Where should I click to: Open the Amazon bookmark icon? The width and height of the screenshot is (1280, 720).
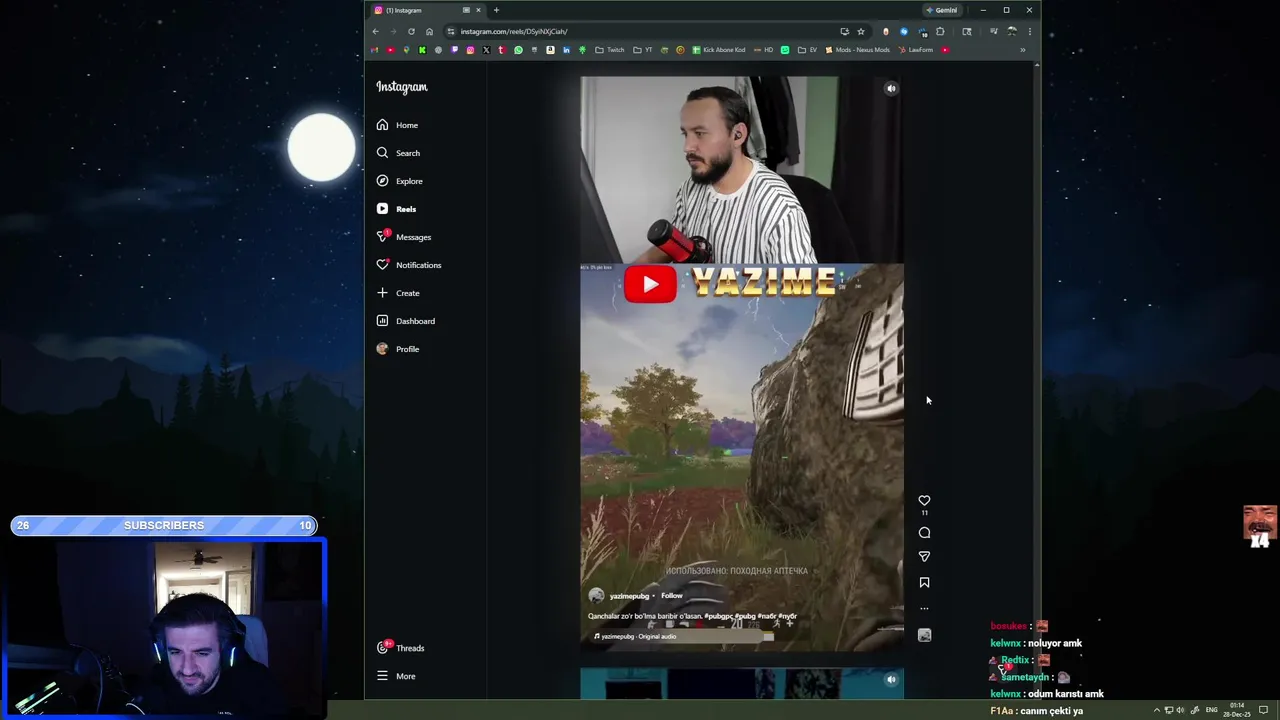pos(550,50)
